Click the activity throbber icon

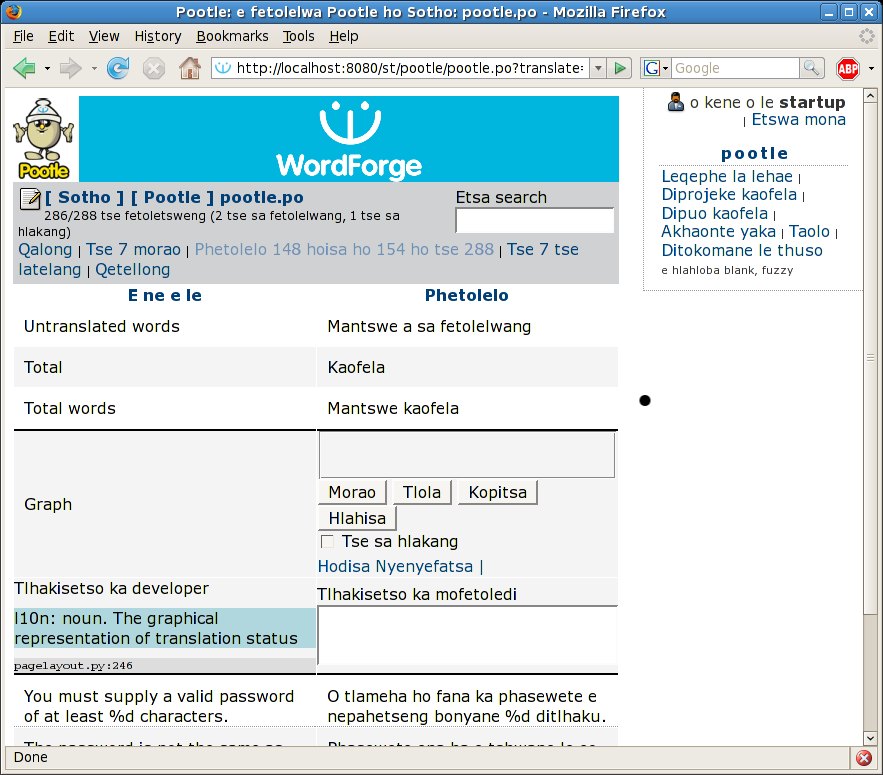point(867,36)
